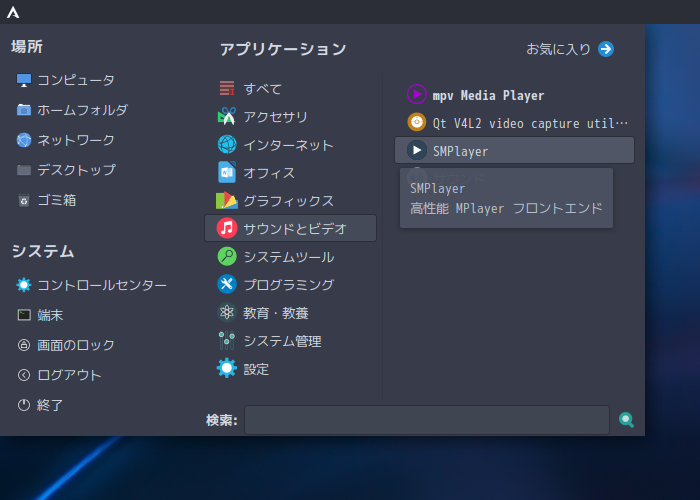Viewport: 700px width, 500px height.
Task: Select サウンドとビデオ category label
Action: (295, 229)
